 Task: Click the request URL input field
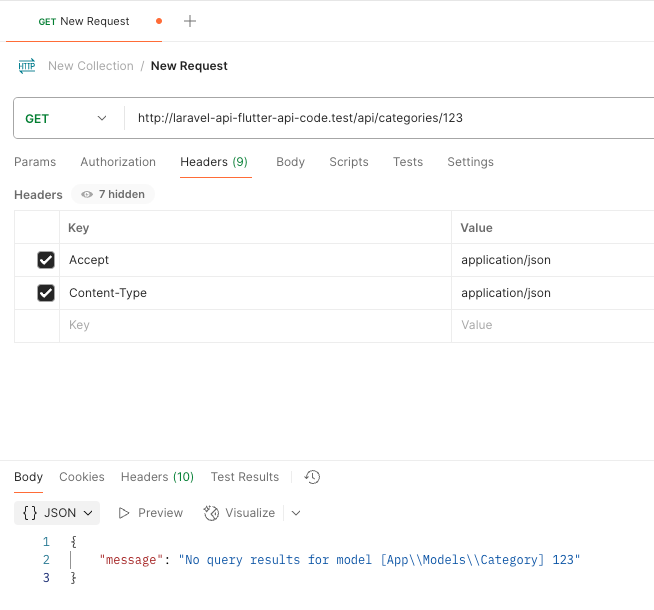pyautogui.click(x=390, y=118)
